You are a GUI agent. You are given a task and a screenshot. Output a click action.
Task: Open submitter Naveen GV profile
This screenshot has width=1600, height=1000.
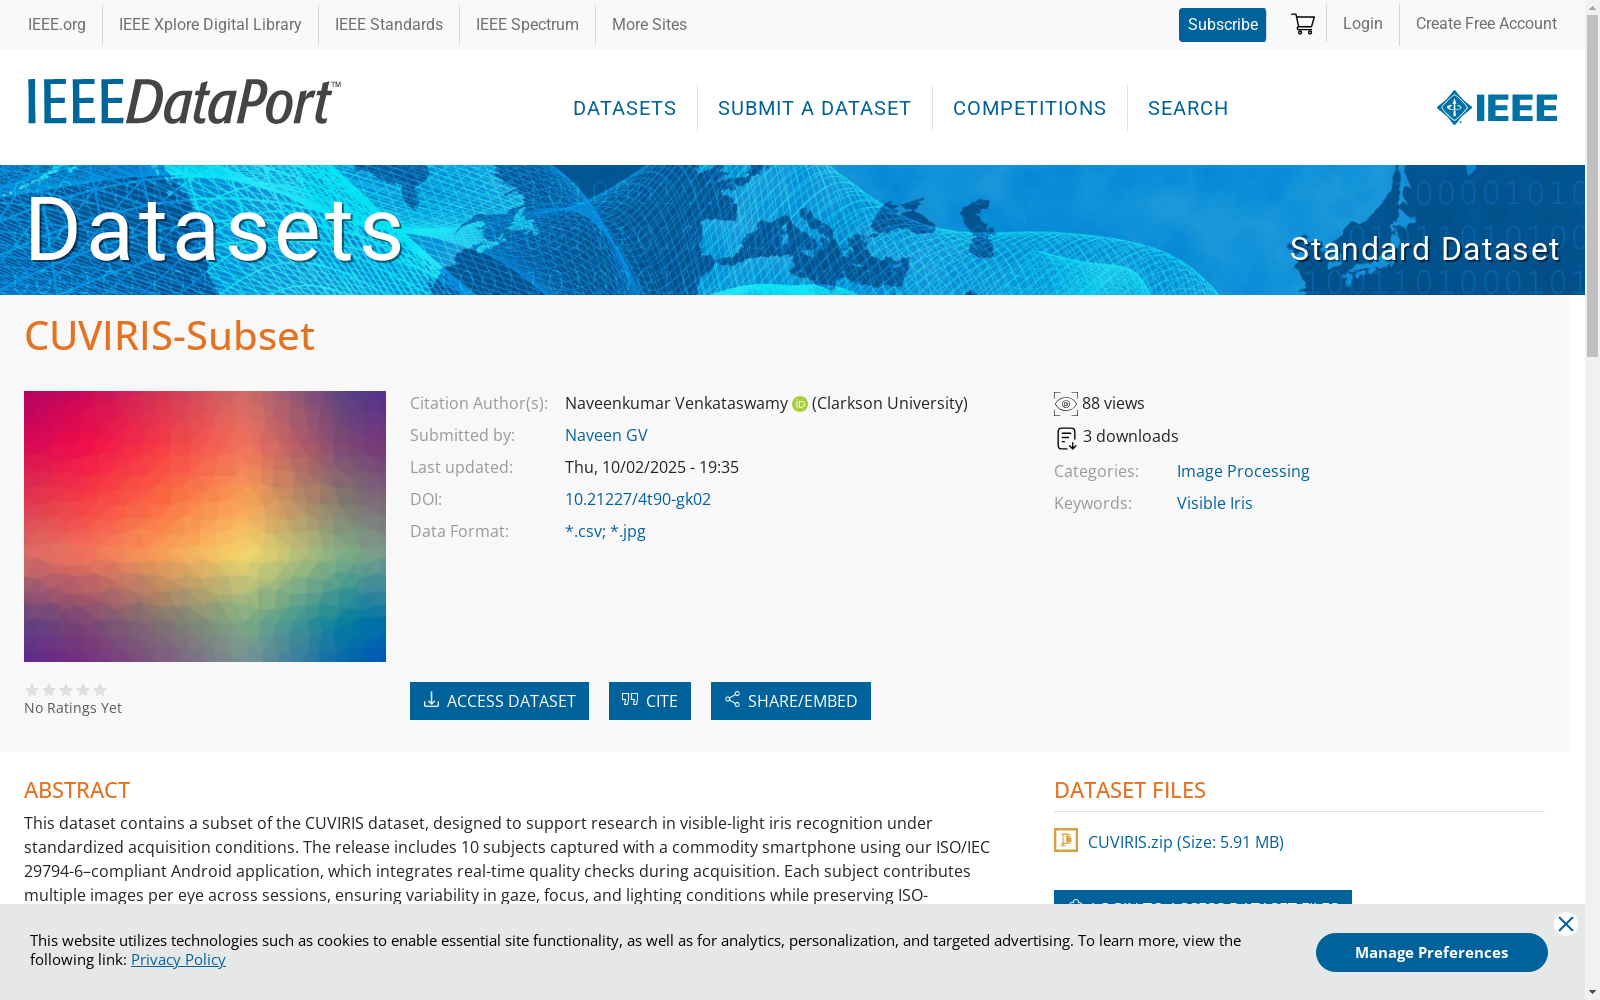606,435
